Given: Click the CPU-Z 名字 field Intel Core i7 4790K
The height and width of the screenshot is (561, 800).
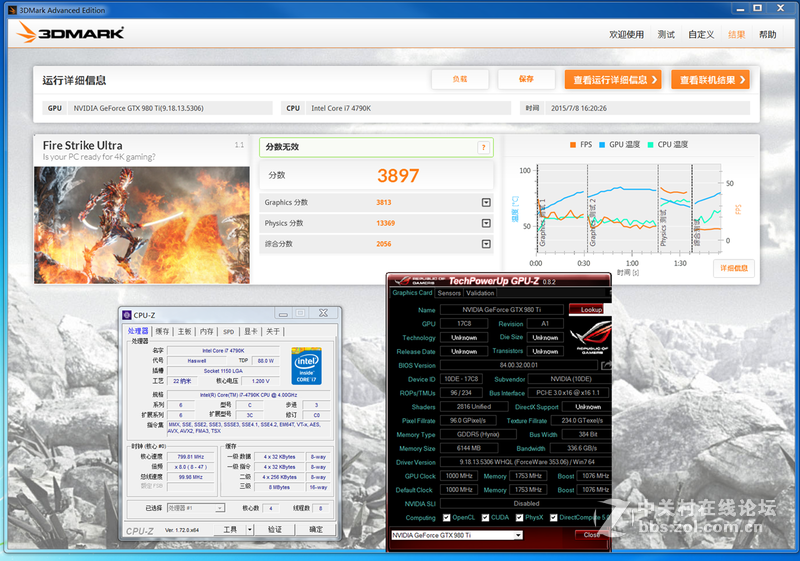Looking at the screenshot, I should (223, 351).
